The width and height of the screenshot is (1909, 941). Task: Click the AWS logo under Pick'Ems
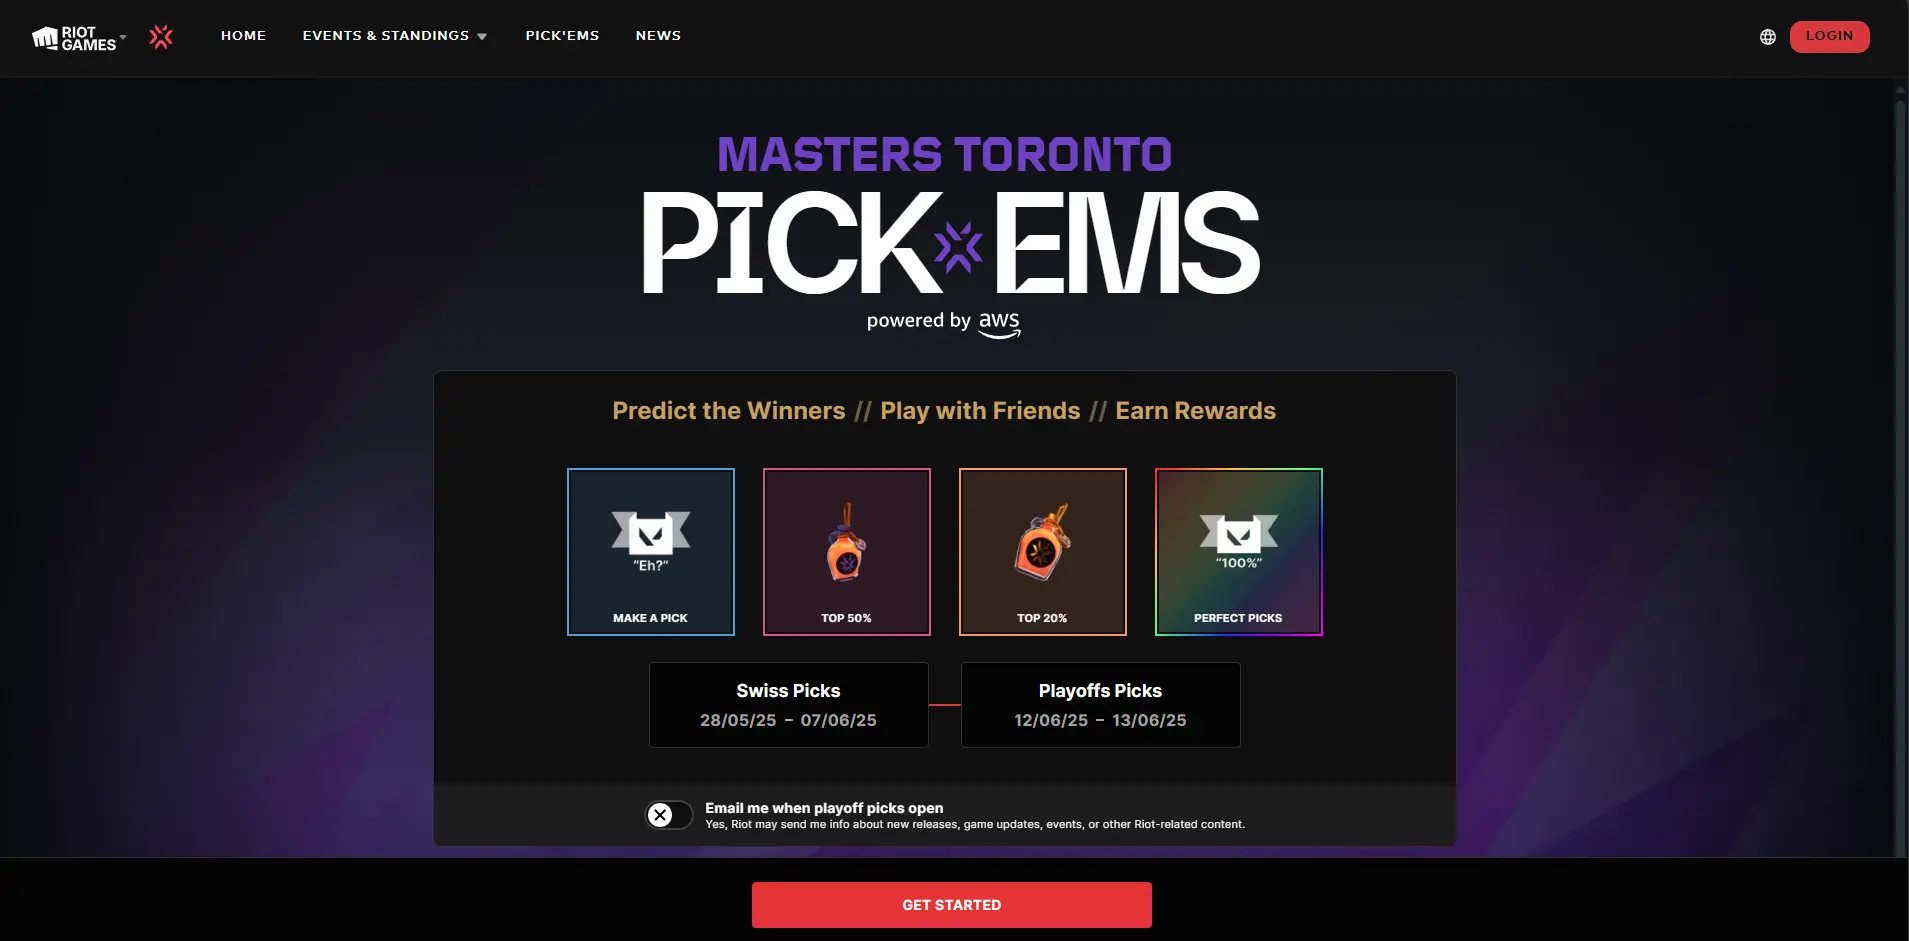(x=999, y=324)
